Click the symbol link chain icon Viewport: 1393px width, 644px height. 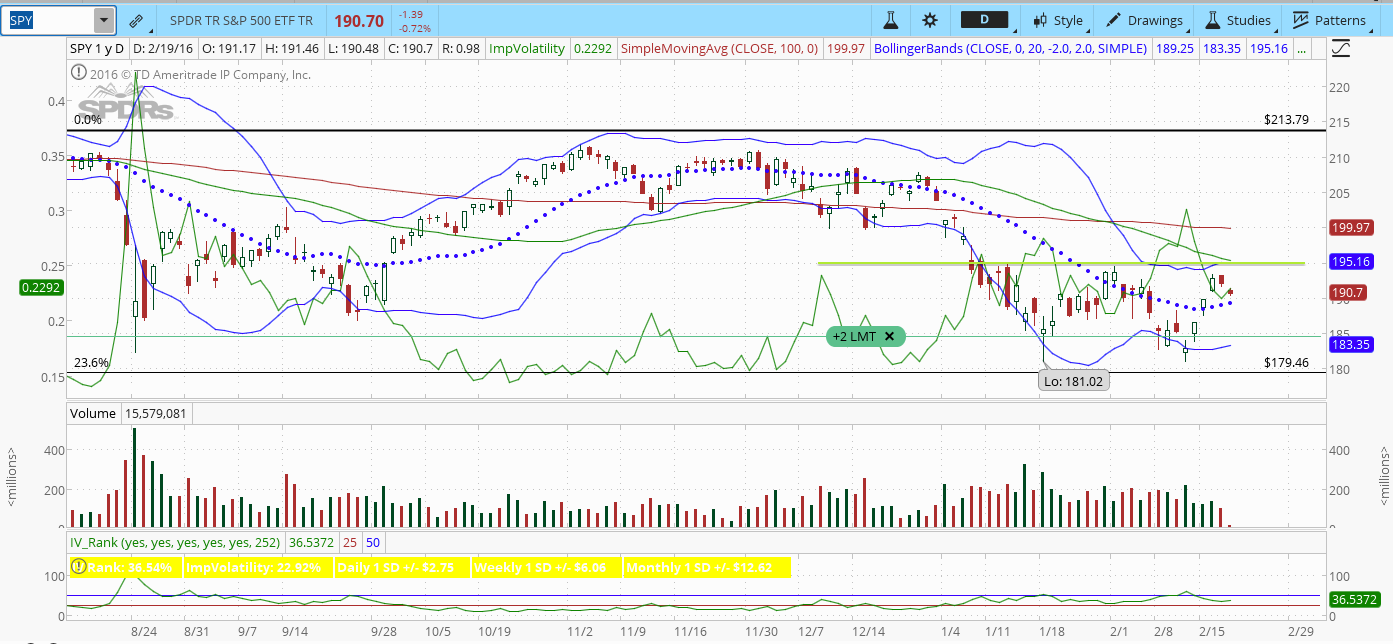coord(136,20)
